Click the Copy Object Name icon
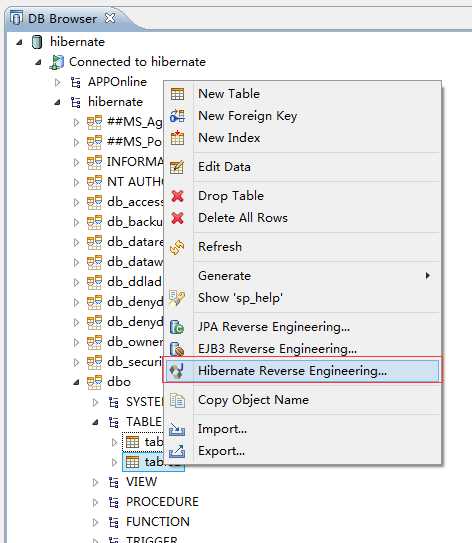The width and height of the screenshot is (472, 543). (x=177, y=400)
